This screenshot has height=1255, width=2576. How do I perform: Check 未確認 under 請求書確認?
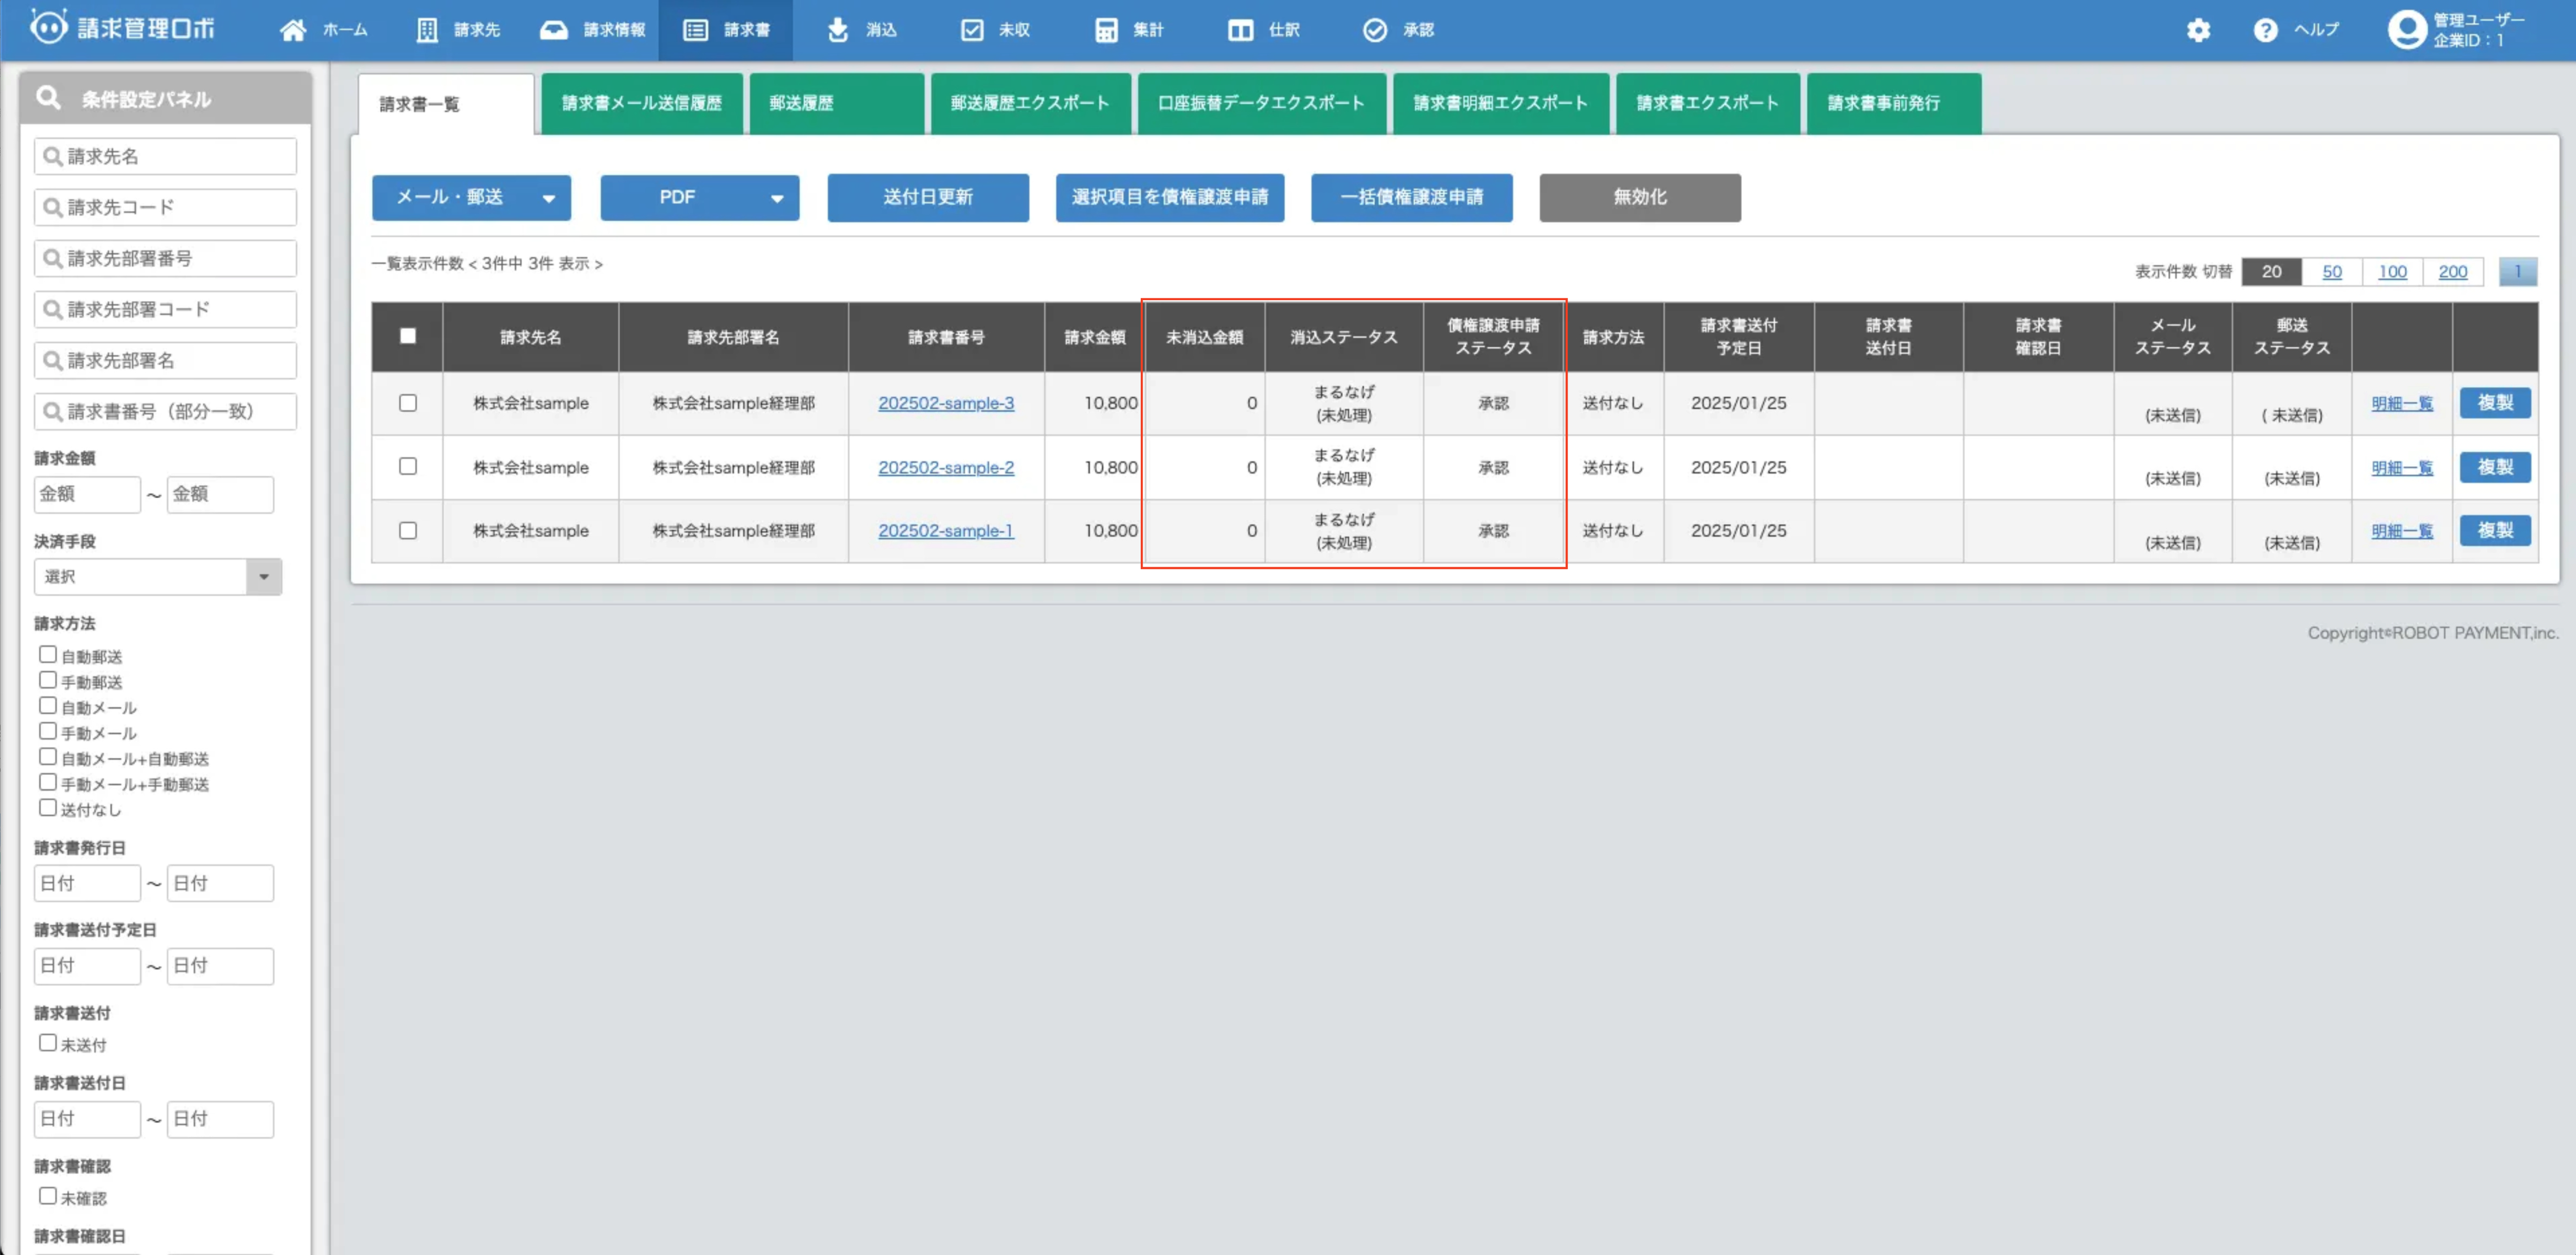click(47, 1196)
